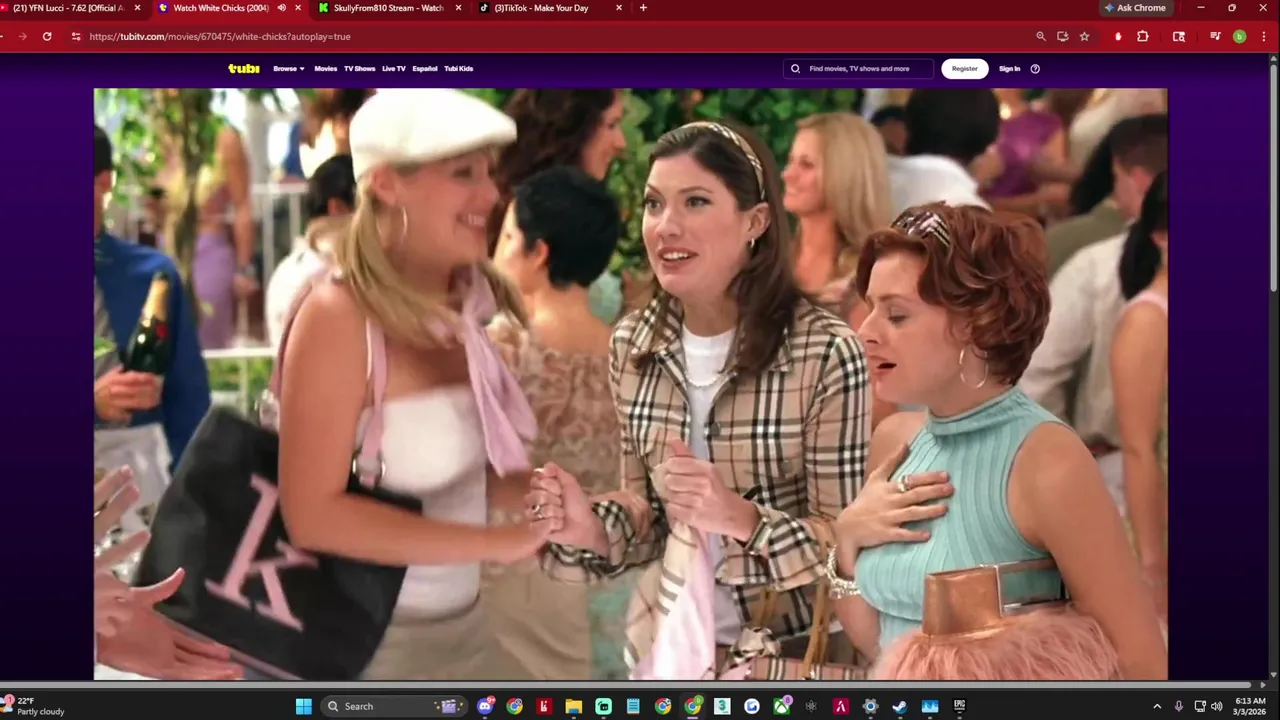Open the green profile avatar
Screen dimensions: 1280x720
click(1239, 36)
